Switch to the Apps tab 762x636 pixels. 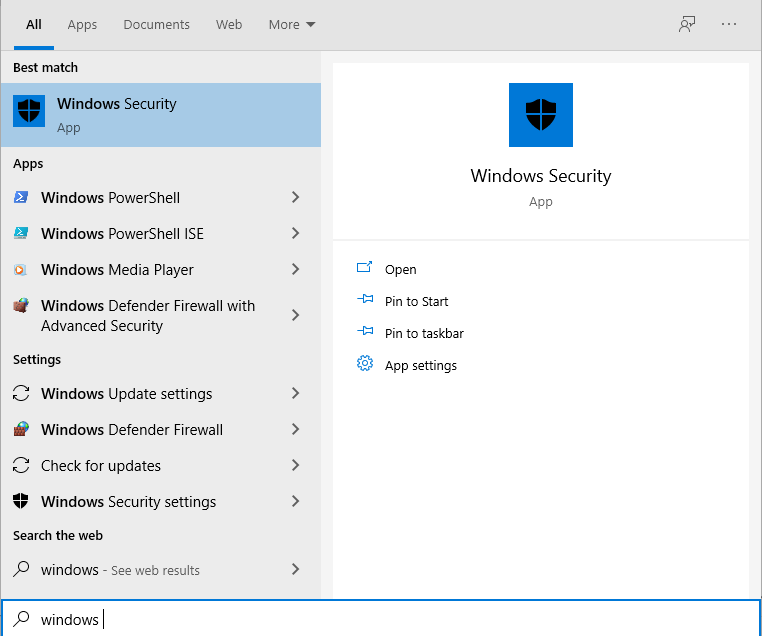pyautogui.click(x=82, y=25)
